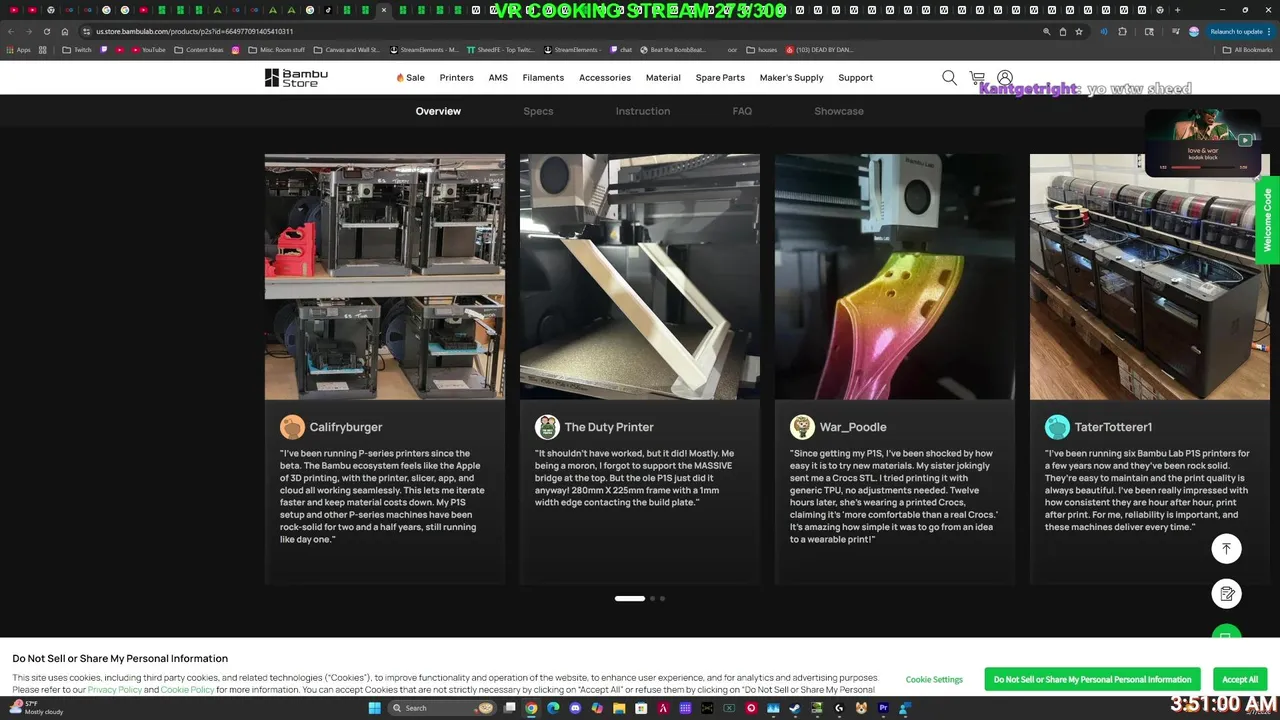
Task: Open Cookie Settings
Action: 934,679
